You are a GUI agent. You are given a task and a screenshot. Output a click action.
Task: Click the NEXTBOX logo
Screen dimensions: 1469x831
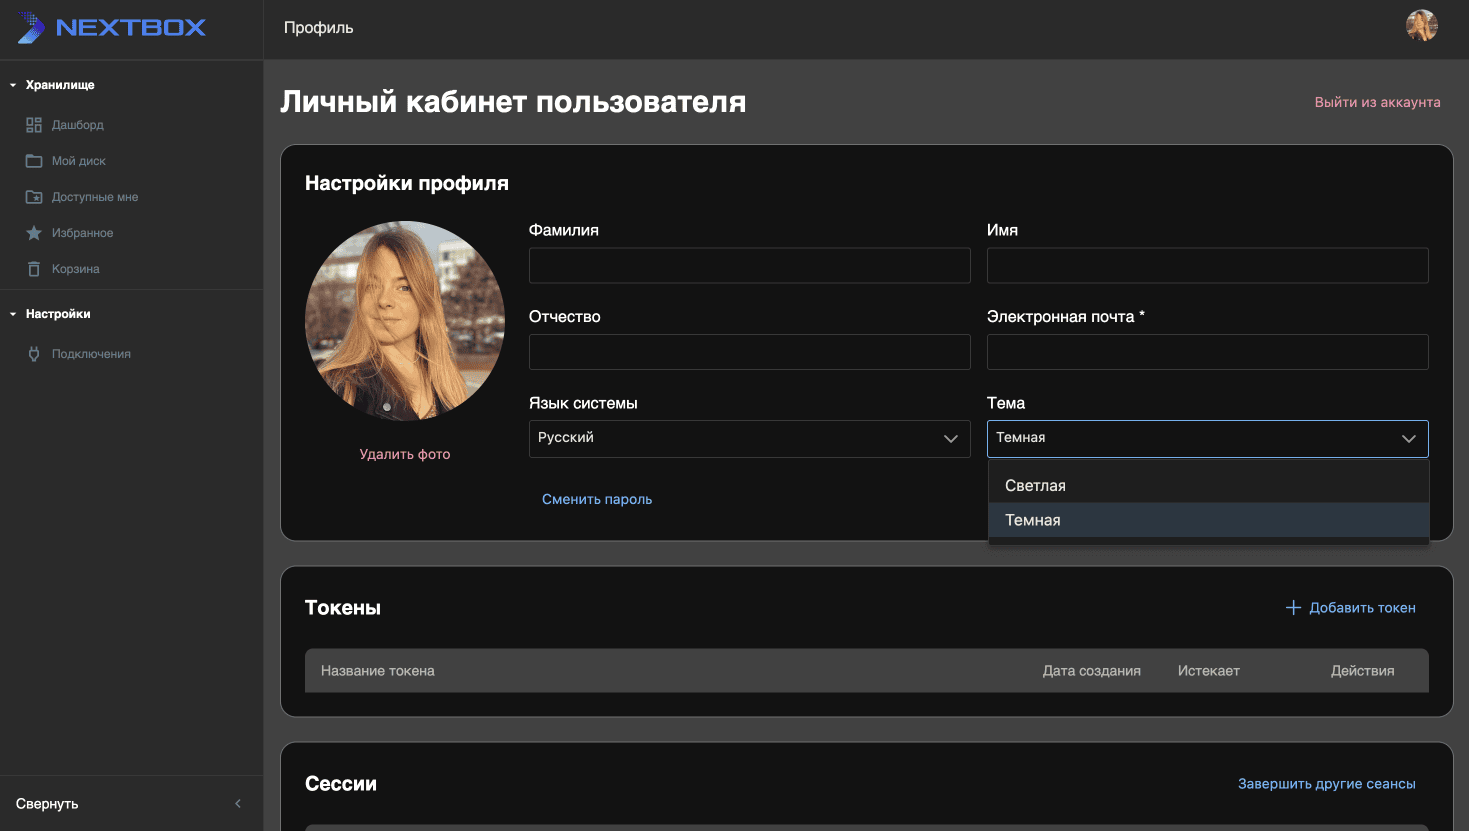point(112,28)
